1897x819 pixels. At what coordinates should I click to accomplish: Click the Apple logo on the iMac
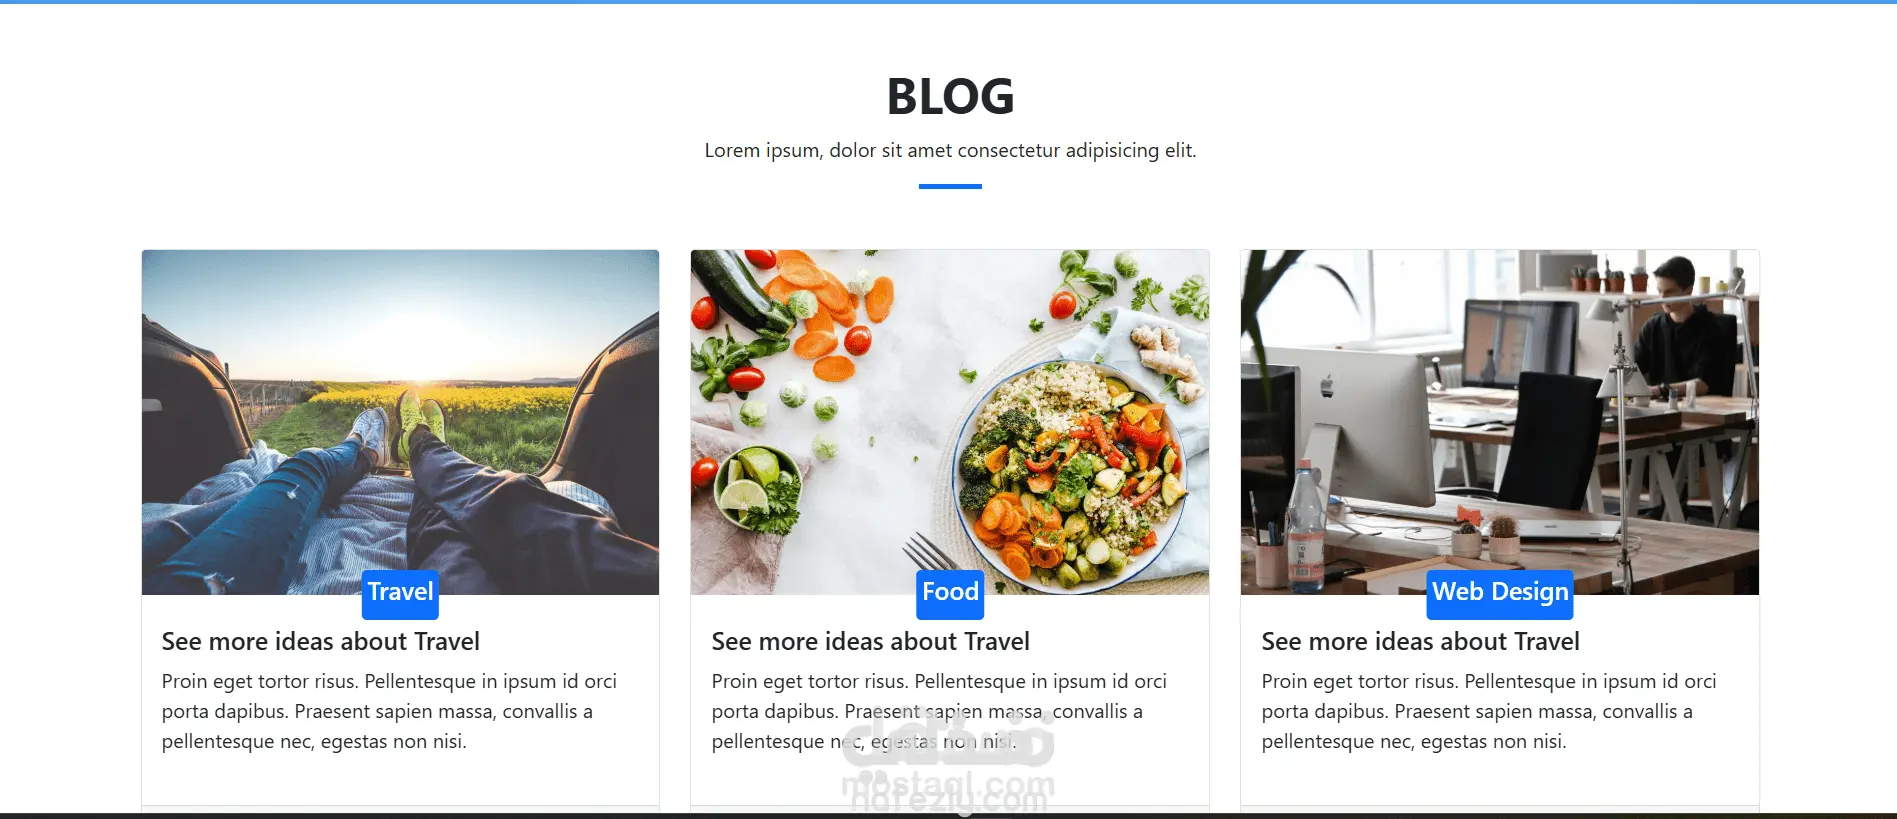(x=1327, y=387)
